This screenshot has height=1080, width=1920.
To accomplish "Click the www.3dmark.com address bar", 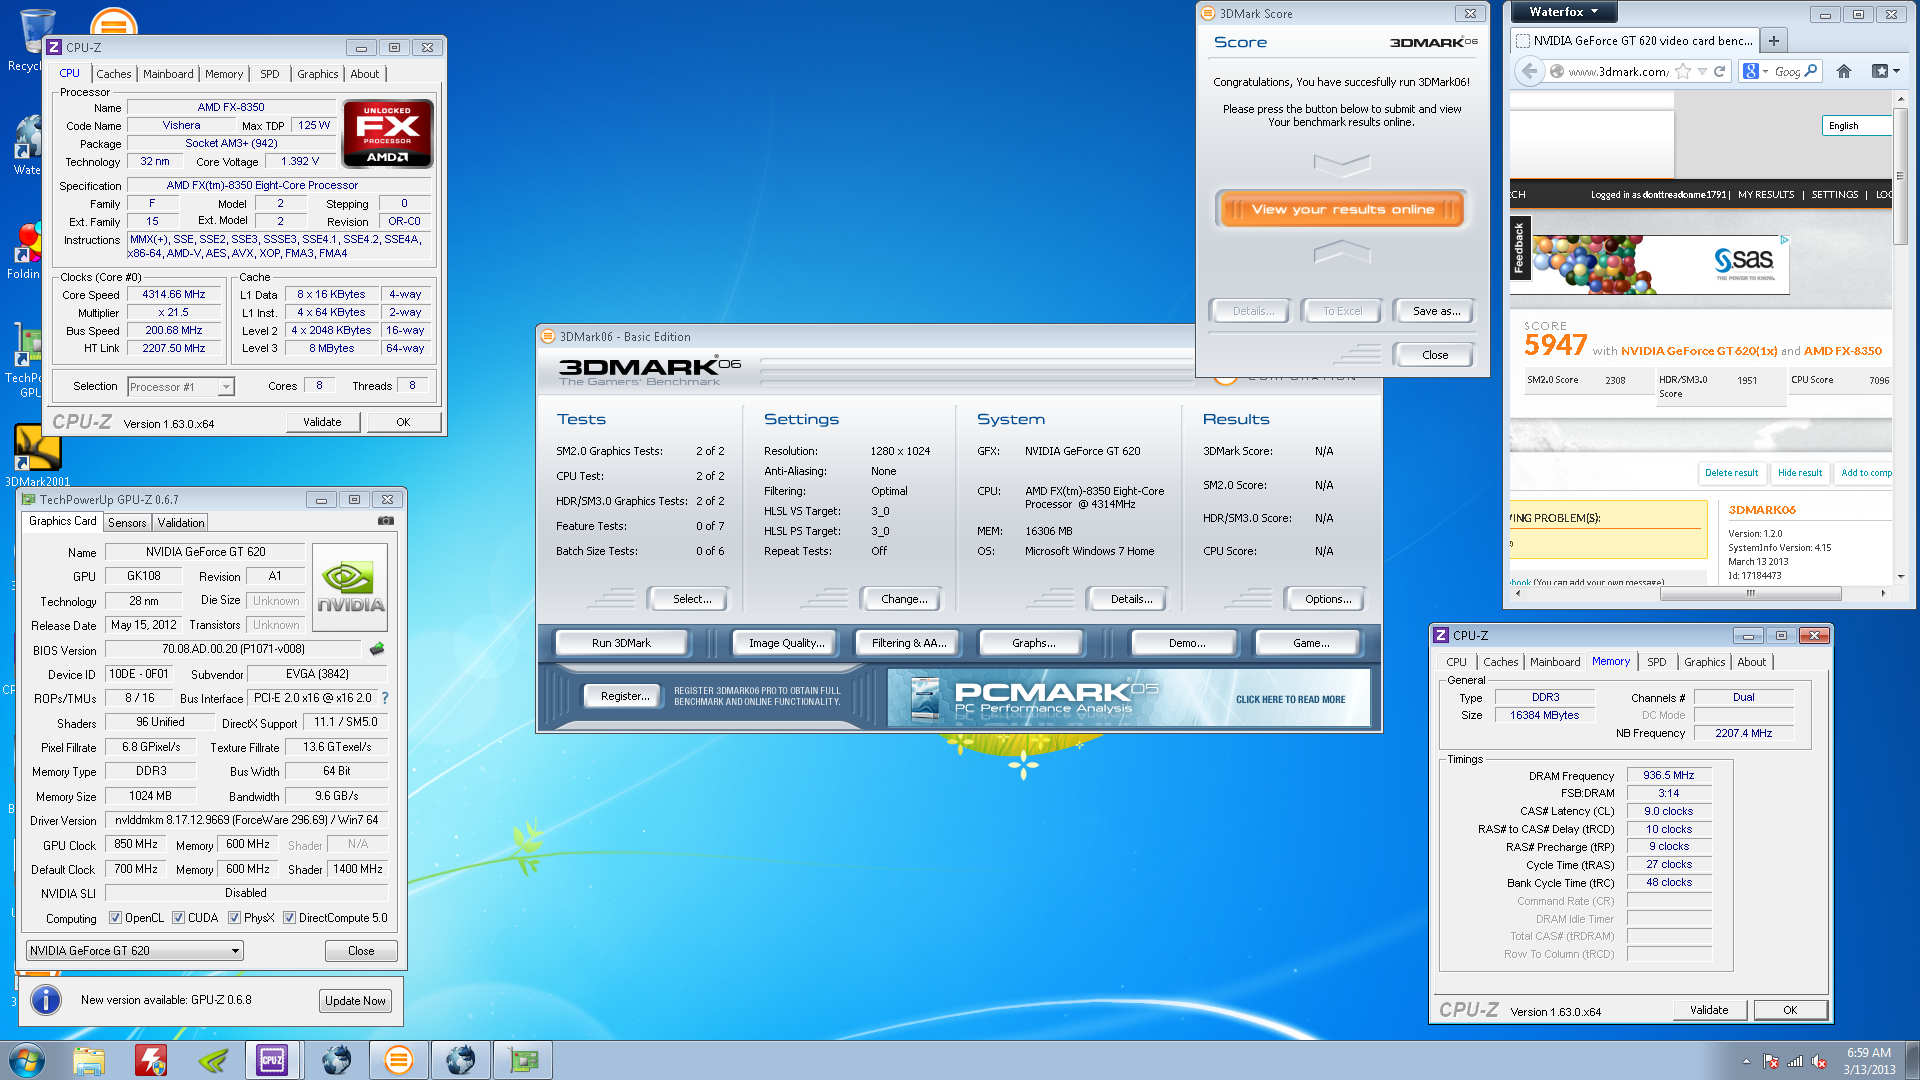I will [1619, 71].
